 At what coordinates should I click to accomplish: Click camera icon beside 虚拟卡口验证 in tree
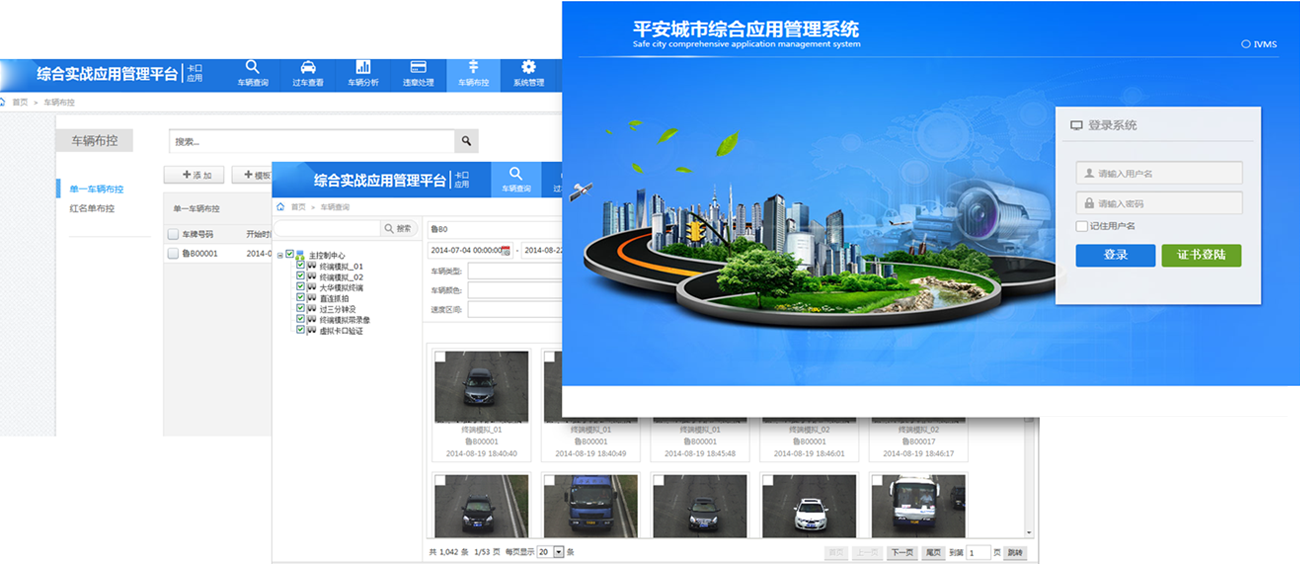pyautogui.click(x=312, y=331)
